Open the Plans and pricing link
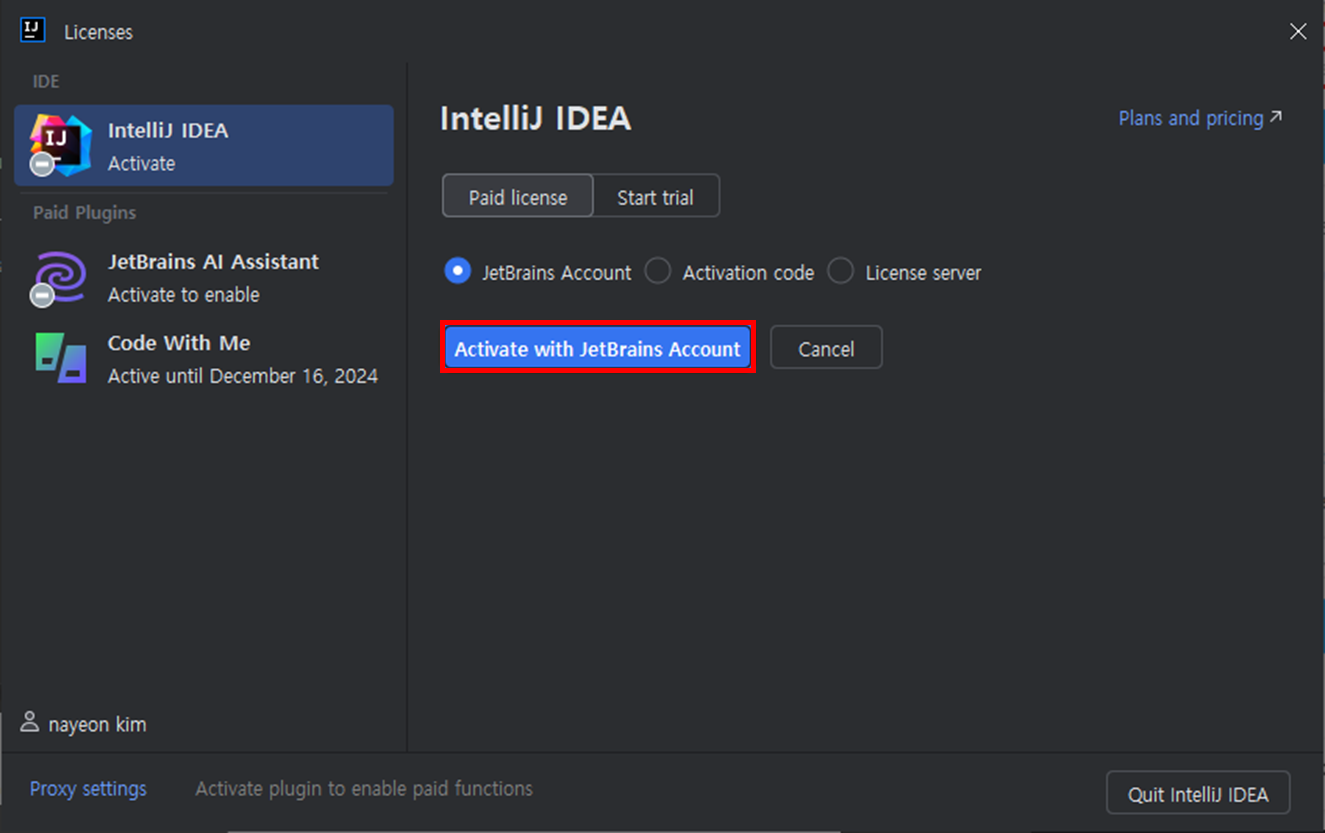The height and width of the screenshot is (833, 1325). pyautogui.click(x=1200, y=118)
